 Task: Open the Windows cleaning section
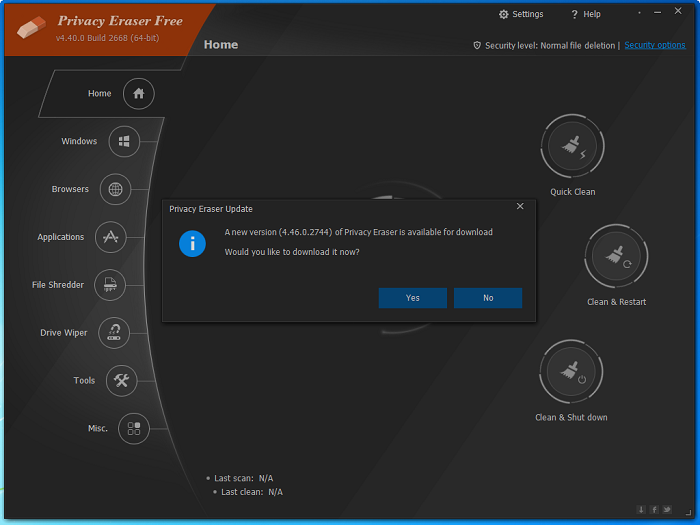[124, 142]
